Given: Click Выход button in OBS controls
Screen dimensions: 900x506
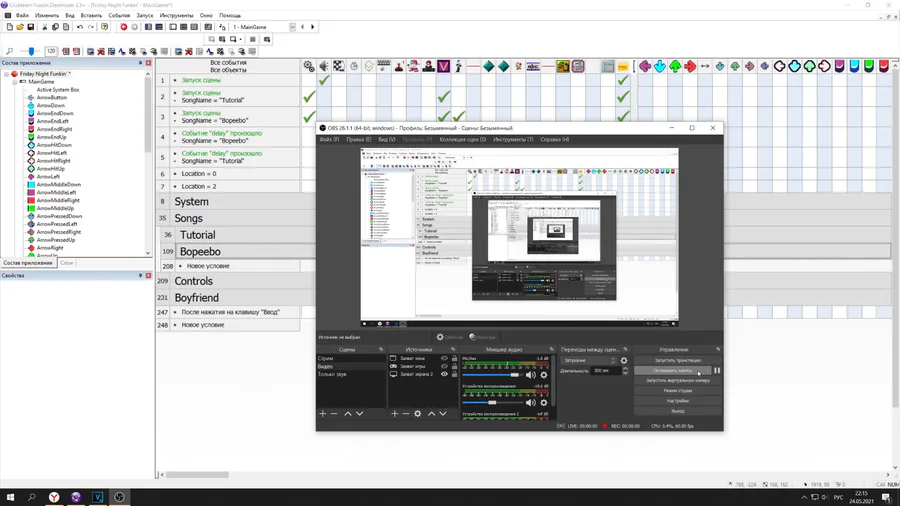Looking at the screenshot, I should pos(678,411).
